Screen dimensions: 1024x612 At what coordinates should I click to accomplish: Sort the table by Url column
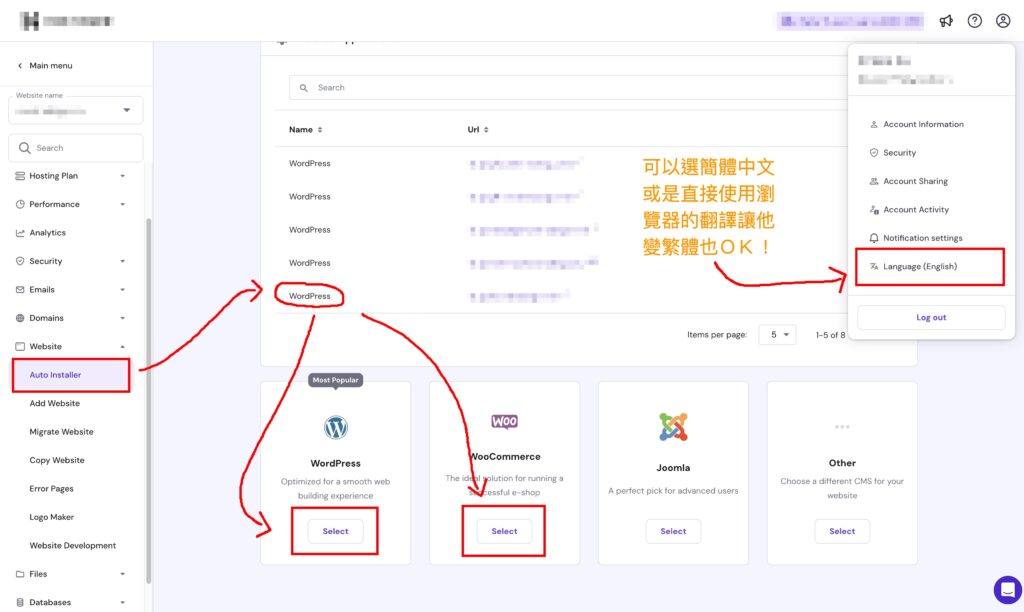point(478,130)
